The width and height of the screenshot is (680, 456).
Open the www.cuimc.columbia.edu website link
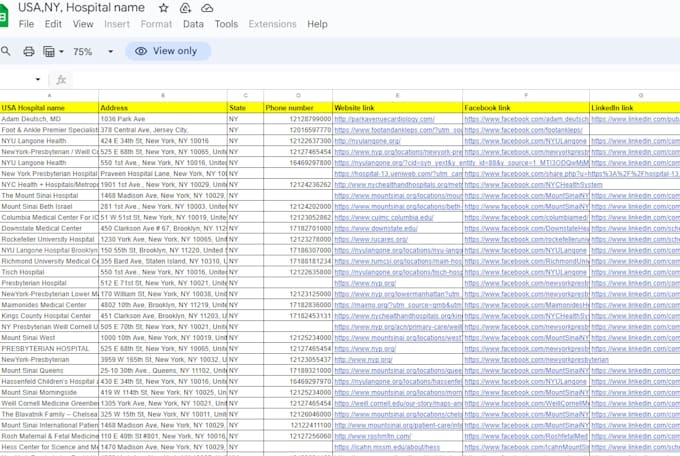tap(384, 217)
